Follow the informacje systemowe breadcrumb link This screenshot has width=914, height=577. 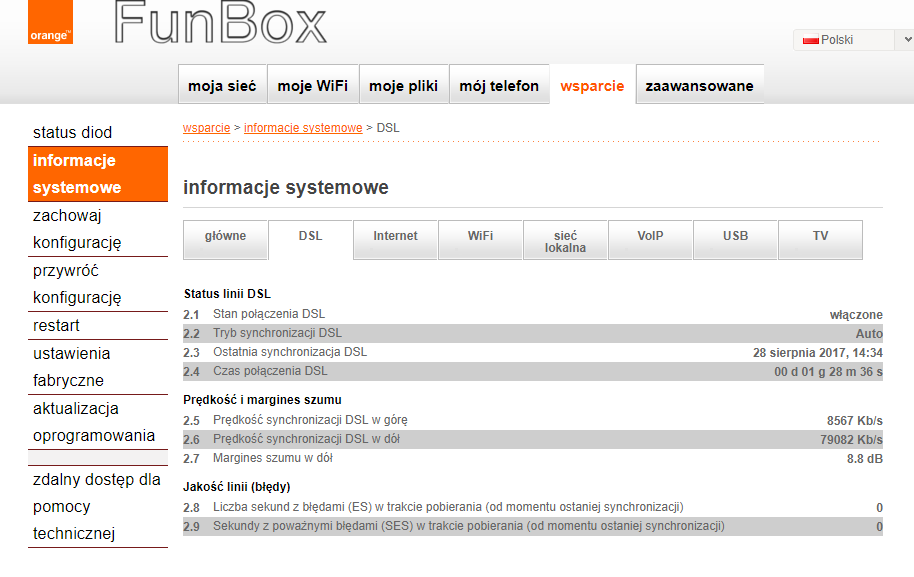point(303,128)
